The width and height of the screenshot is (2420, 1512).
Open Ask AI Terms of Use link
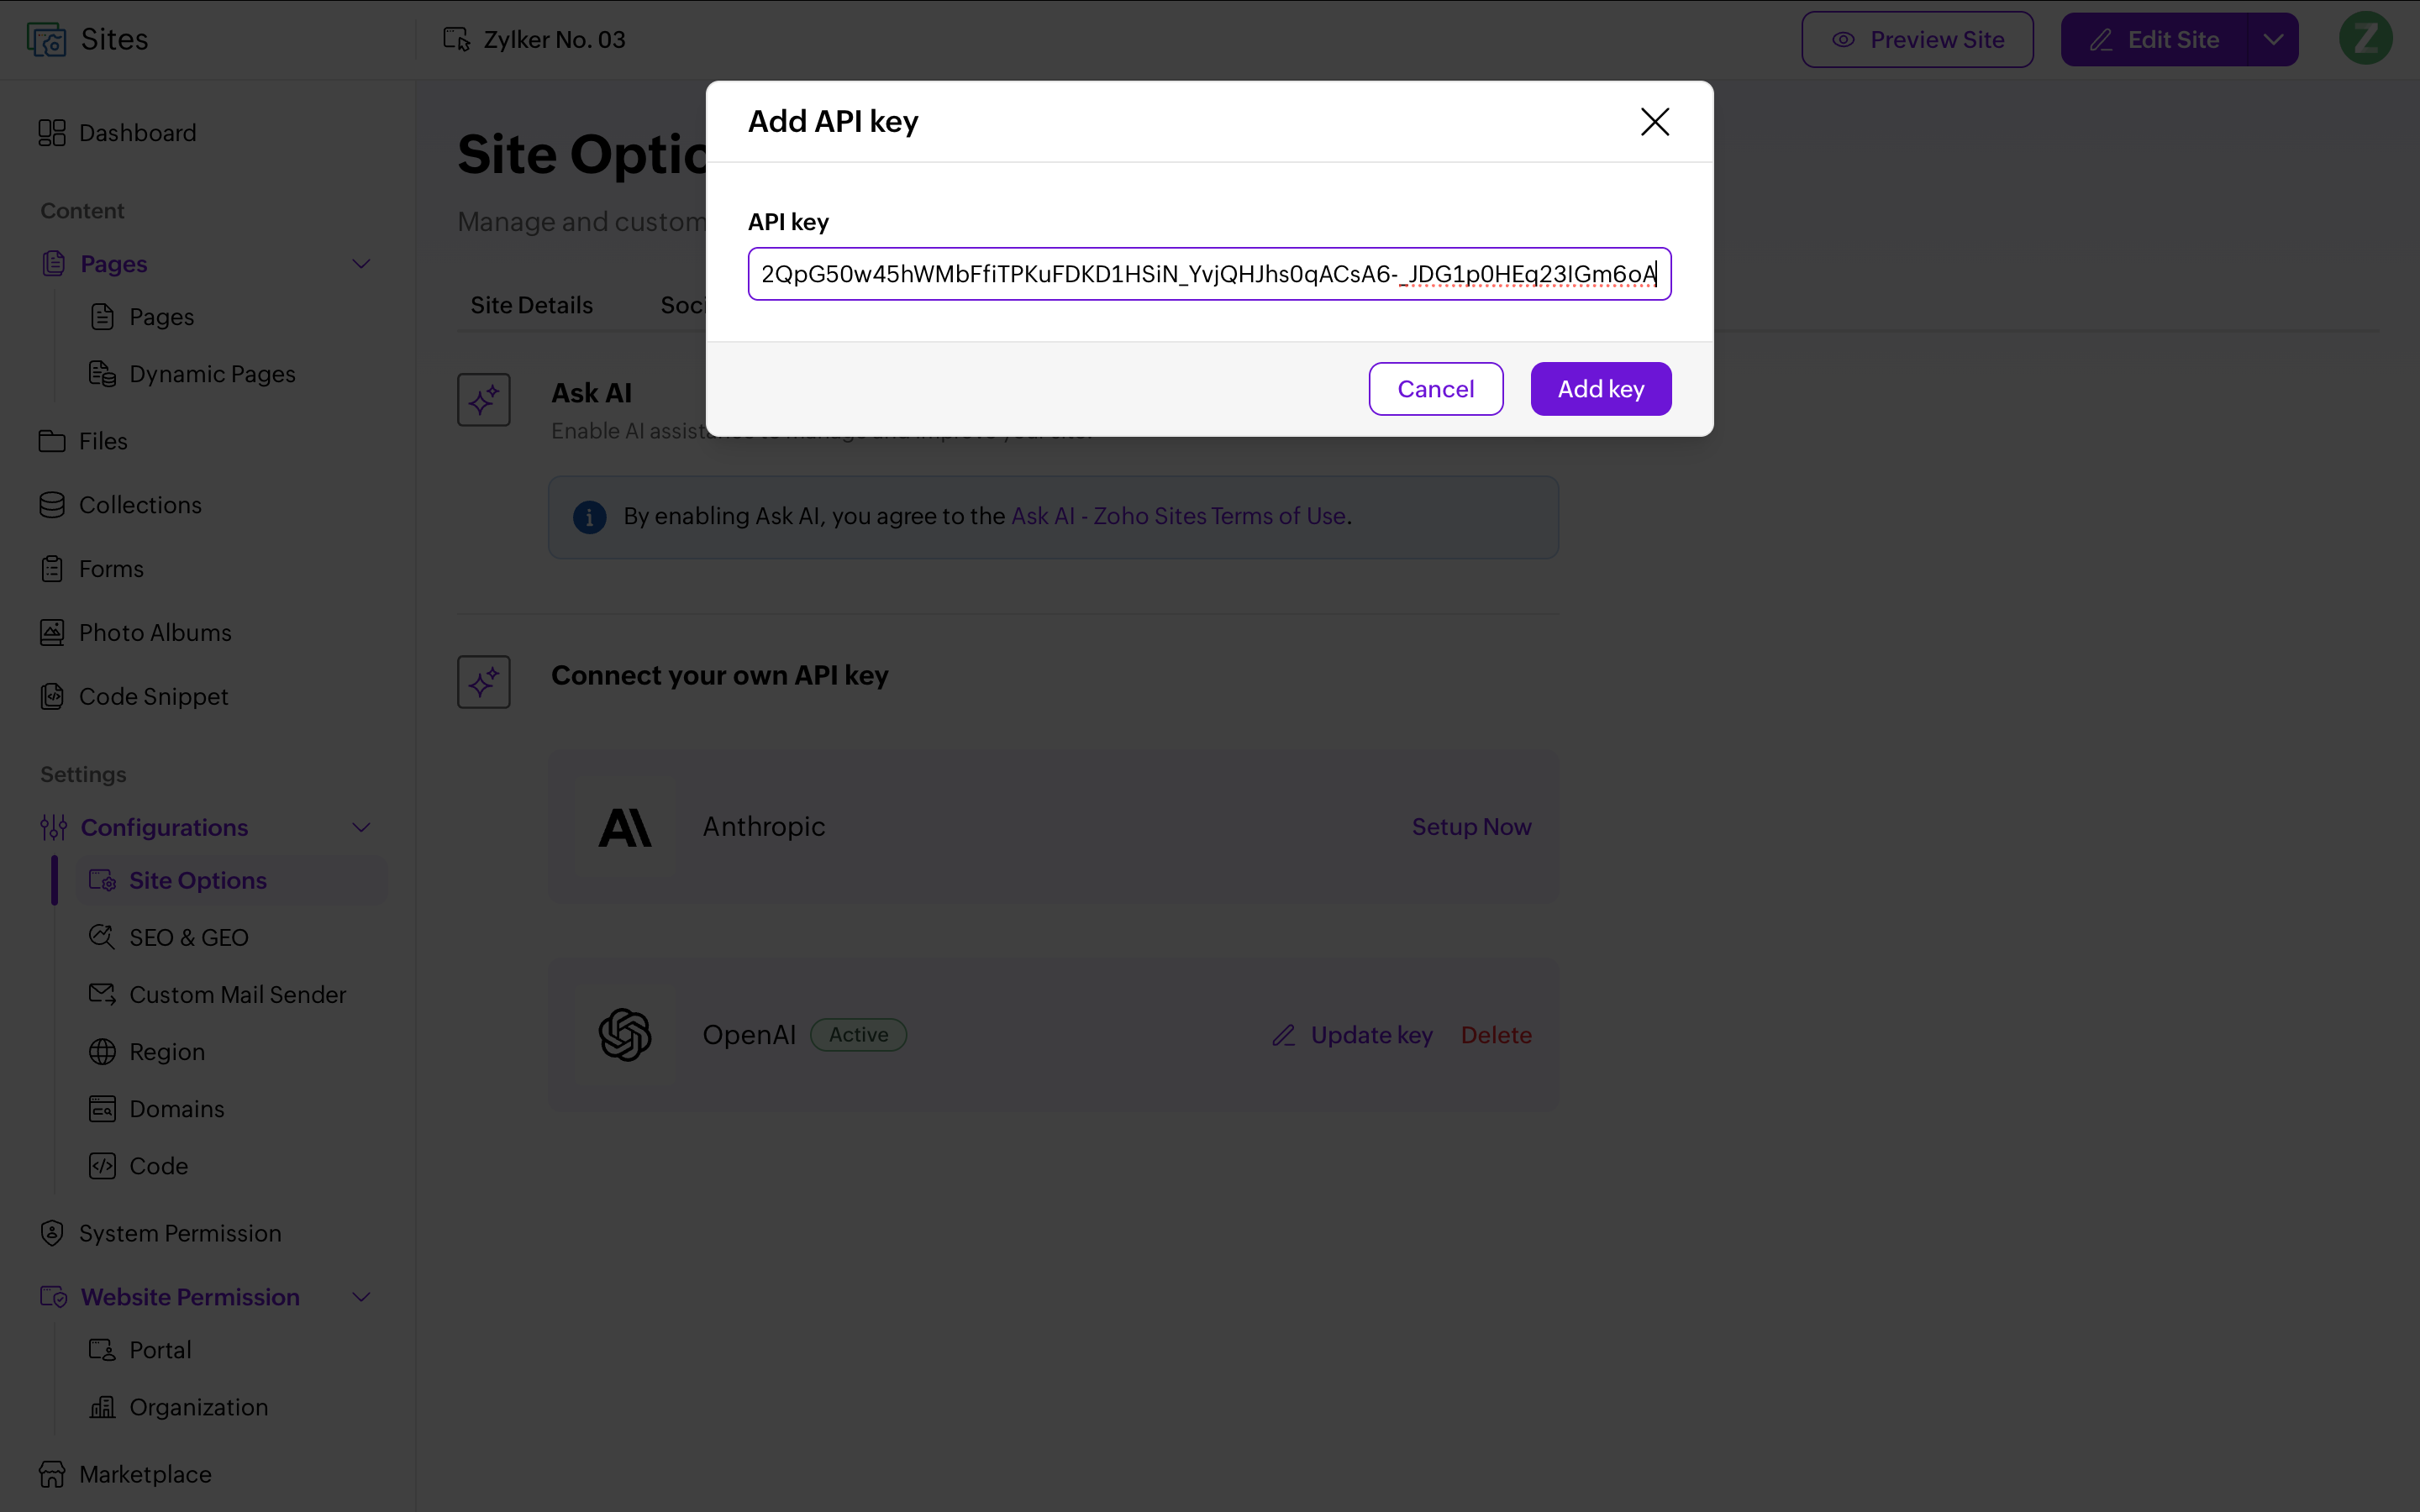(1178, 516)
